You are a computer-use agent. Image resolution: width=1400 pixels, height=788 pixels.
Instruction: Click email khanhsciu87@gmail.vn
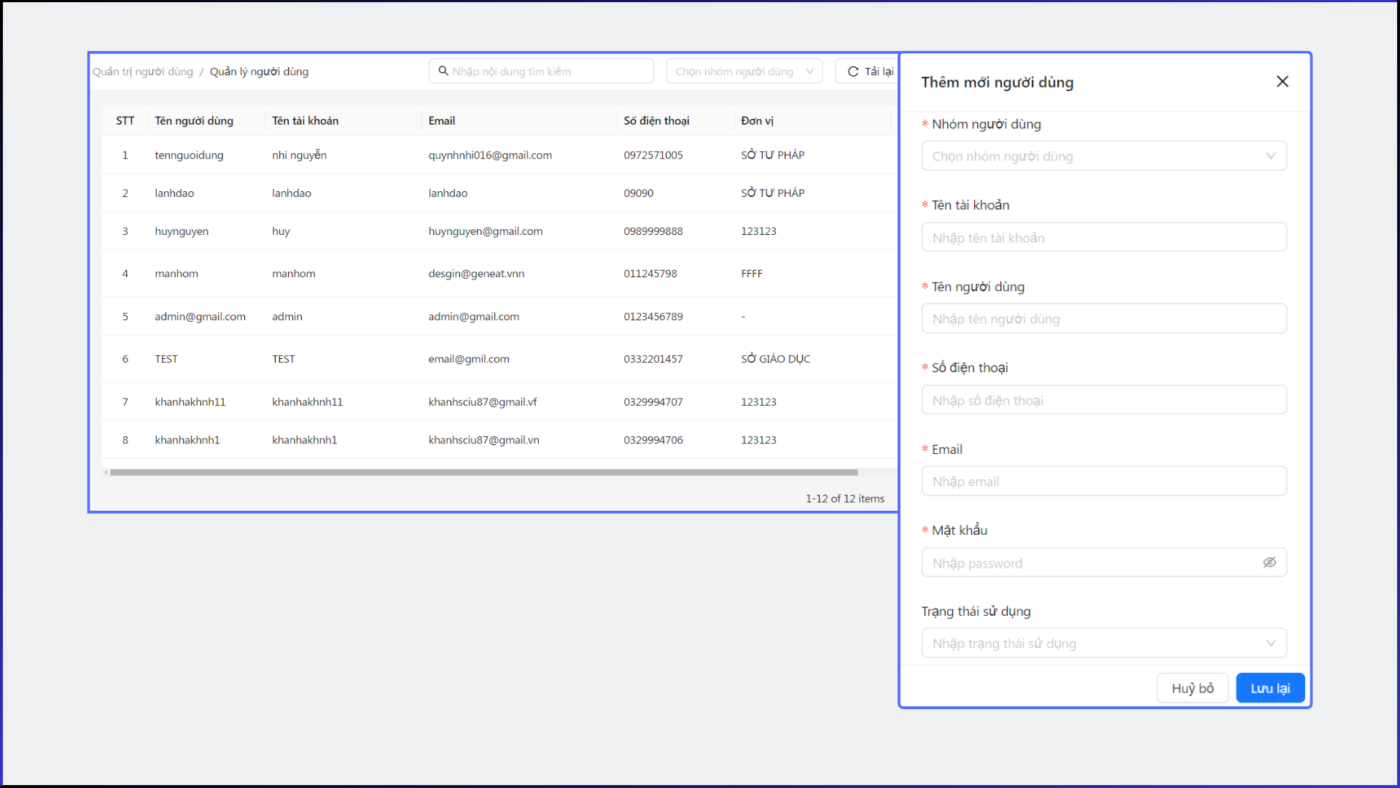coord(484,440)
